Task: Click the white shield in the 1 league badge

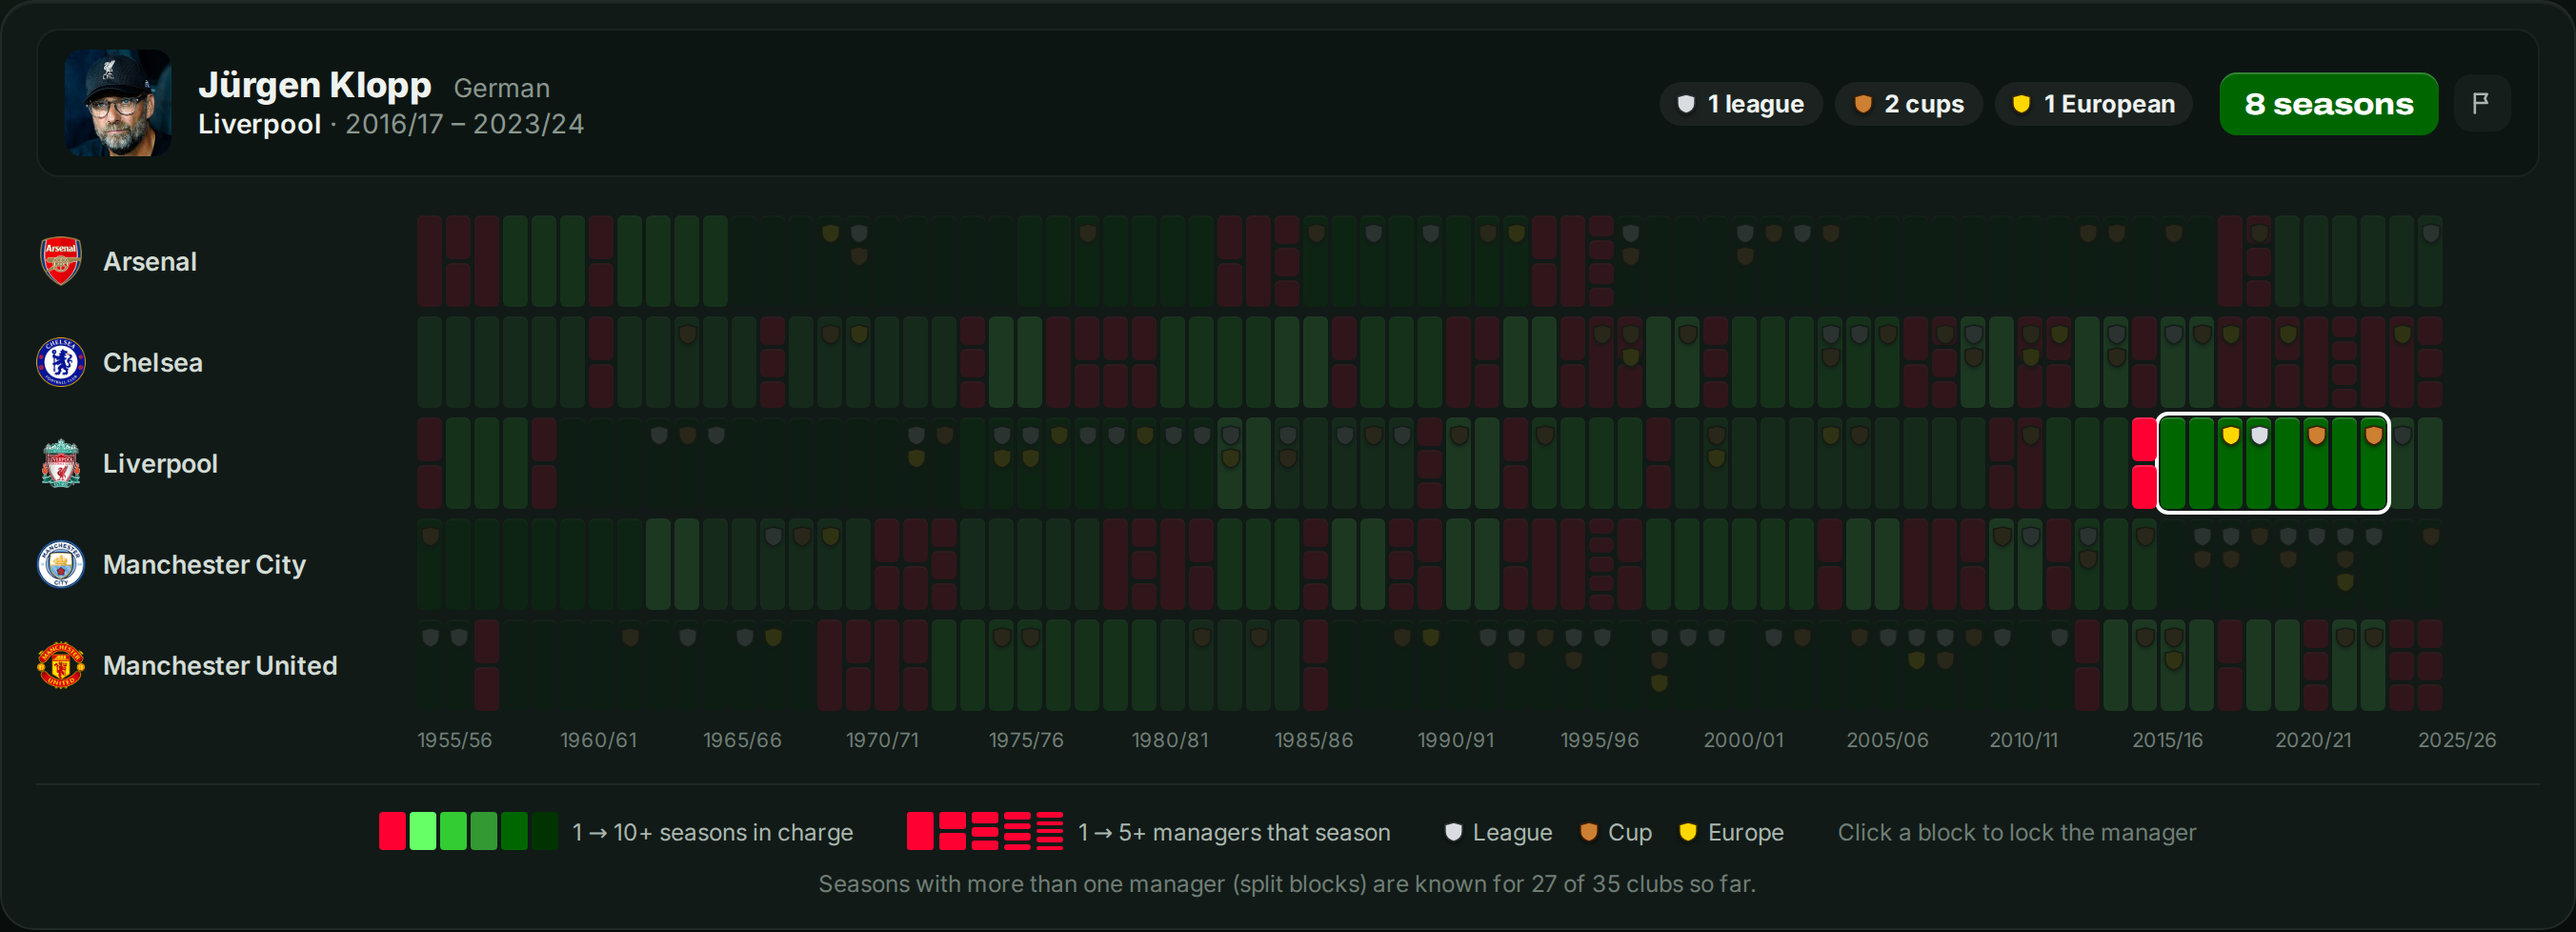Action: click(1686, 104)
